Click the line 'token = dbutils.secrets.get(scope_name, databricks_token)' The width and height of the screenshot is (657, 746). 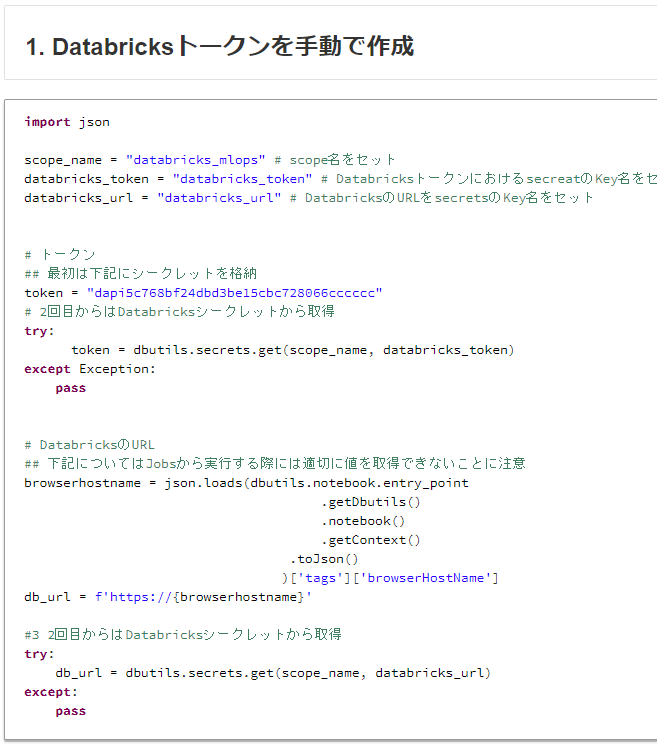(x=293, y=350)
